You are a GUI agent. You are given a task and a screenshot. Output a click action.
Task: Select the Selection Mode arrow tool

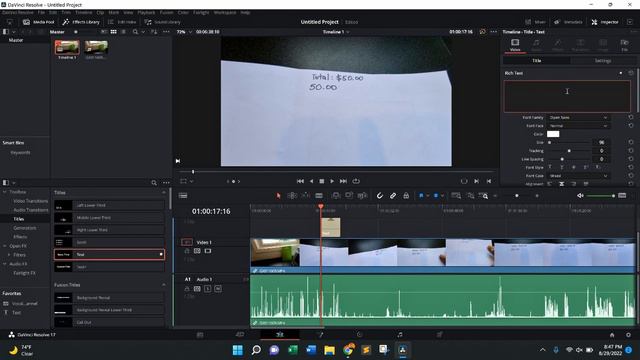278,196
